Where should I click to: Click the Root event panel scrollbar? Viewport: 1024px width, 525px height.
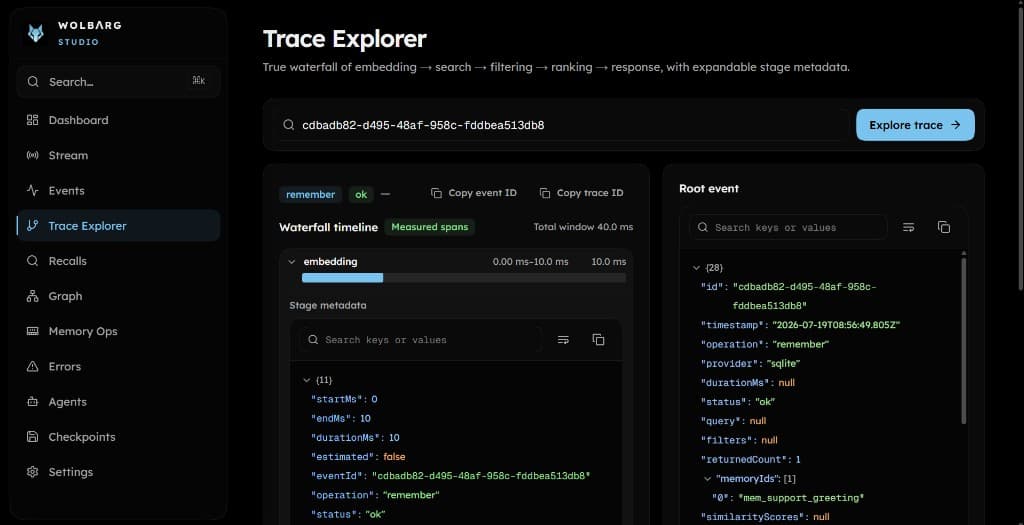tap(964, 341)
